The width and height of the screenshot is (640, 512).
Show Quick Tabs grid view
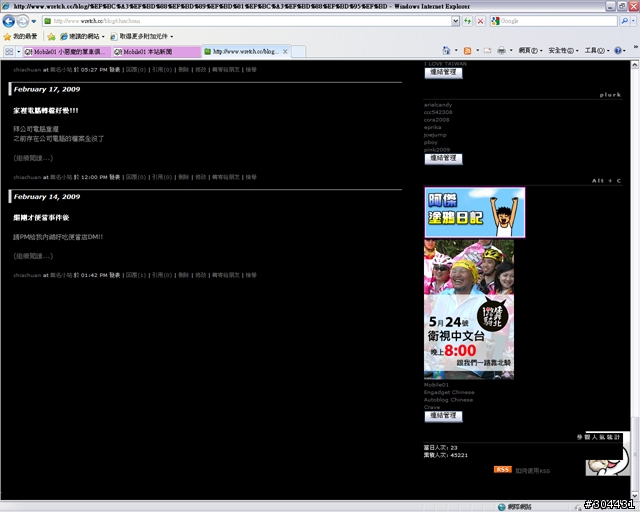tap(9, 51)
